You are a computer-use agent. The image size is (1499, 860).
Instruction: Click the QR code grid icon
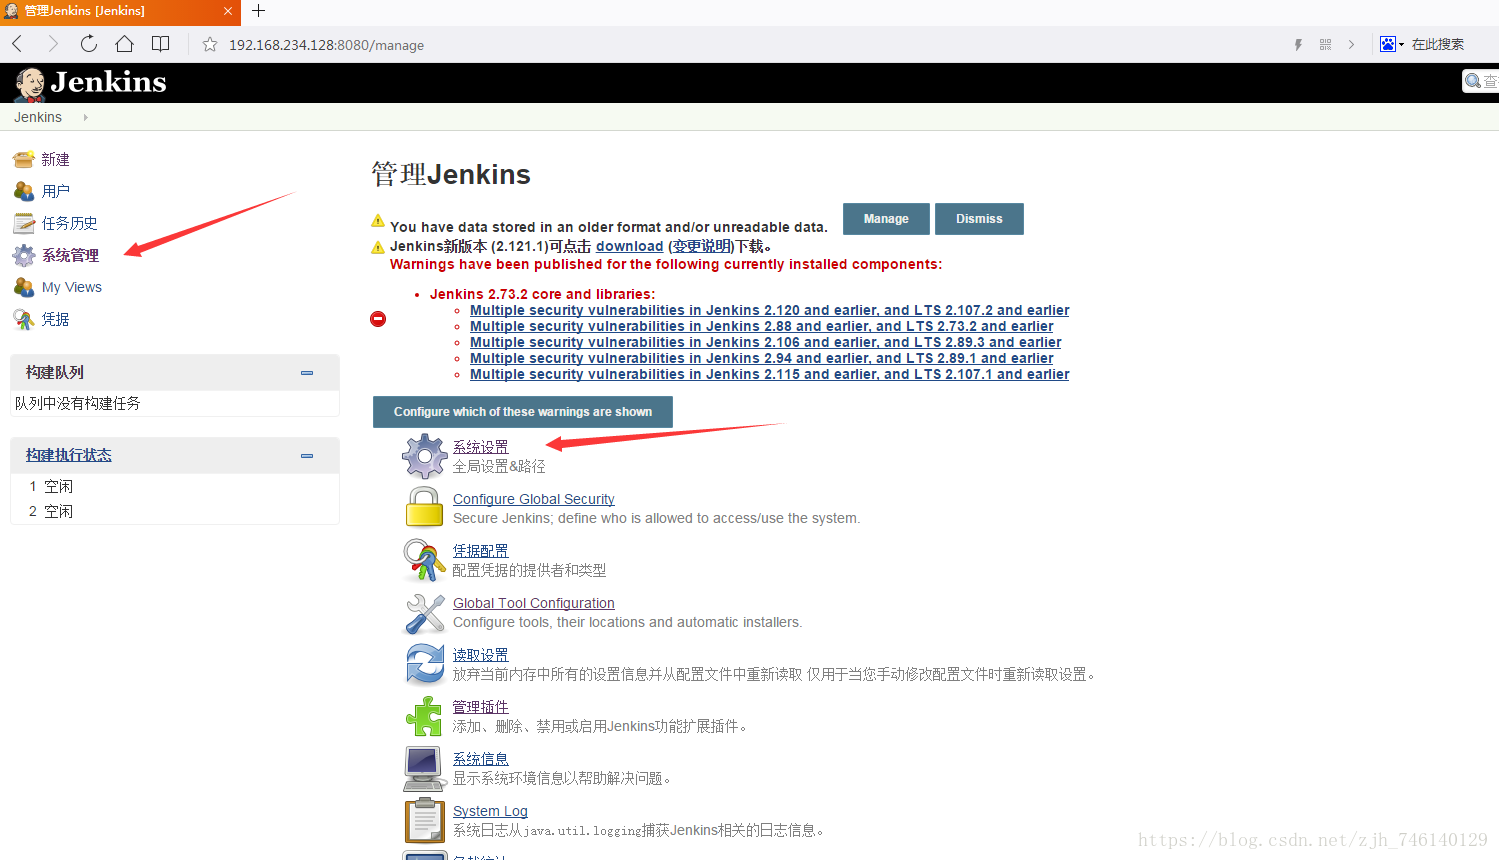[1325, 45]
